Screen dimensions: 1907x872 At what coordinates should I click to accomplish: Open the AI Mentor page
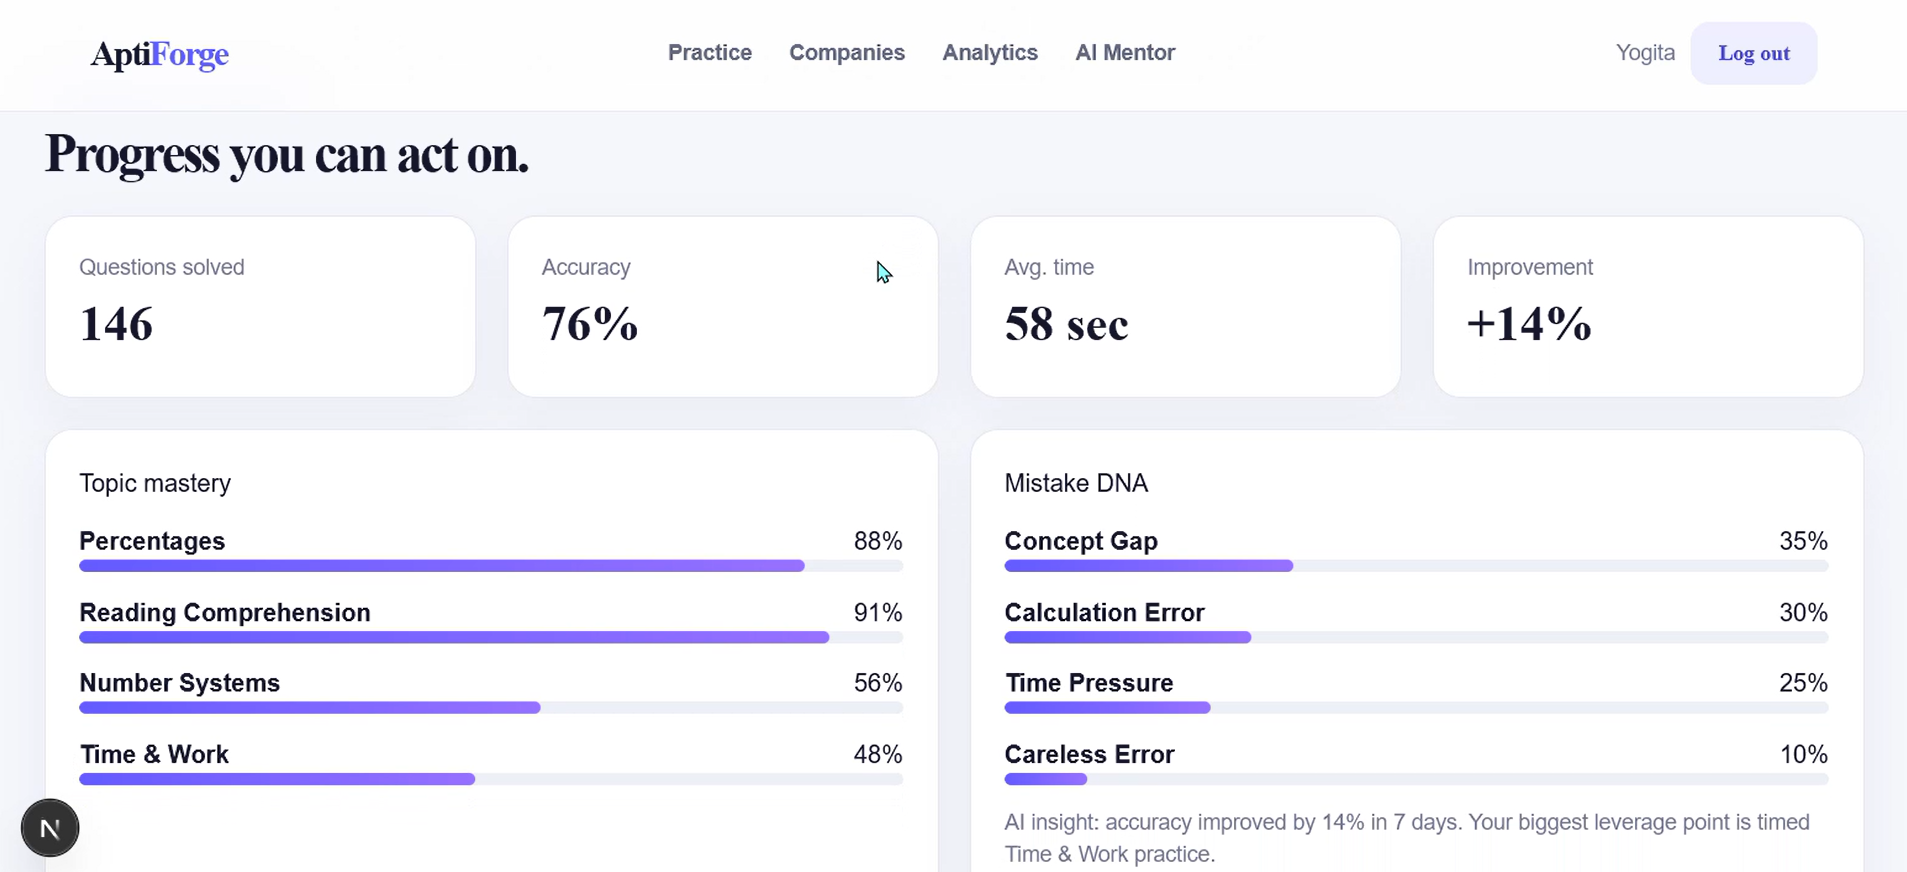tap(1125, 53)
